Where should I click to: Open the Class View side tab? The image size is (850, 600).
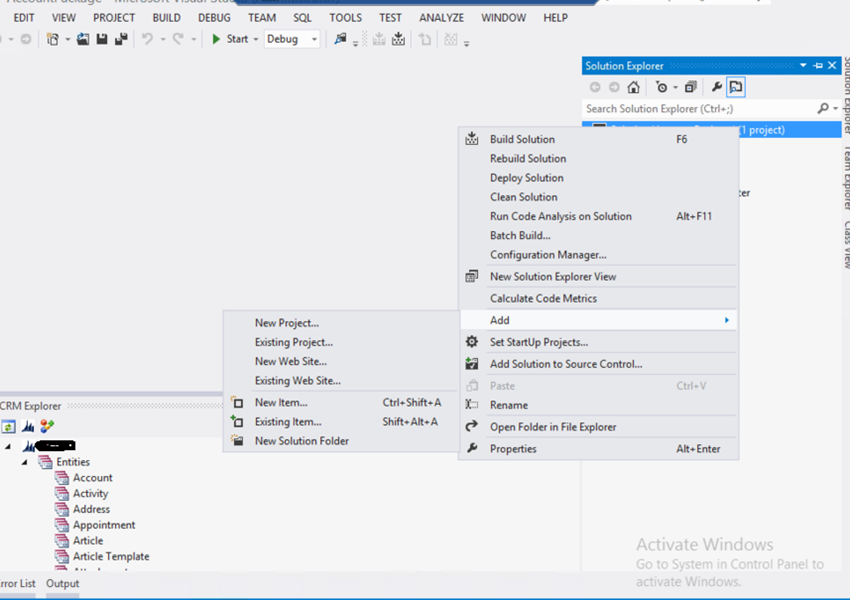(x=846, y=244)
